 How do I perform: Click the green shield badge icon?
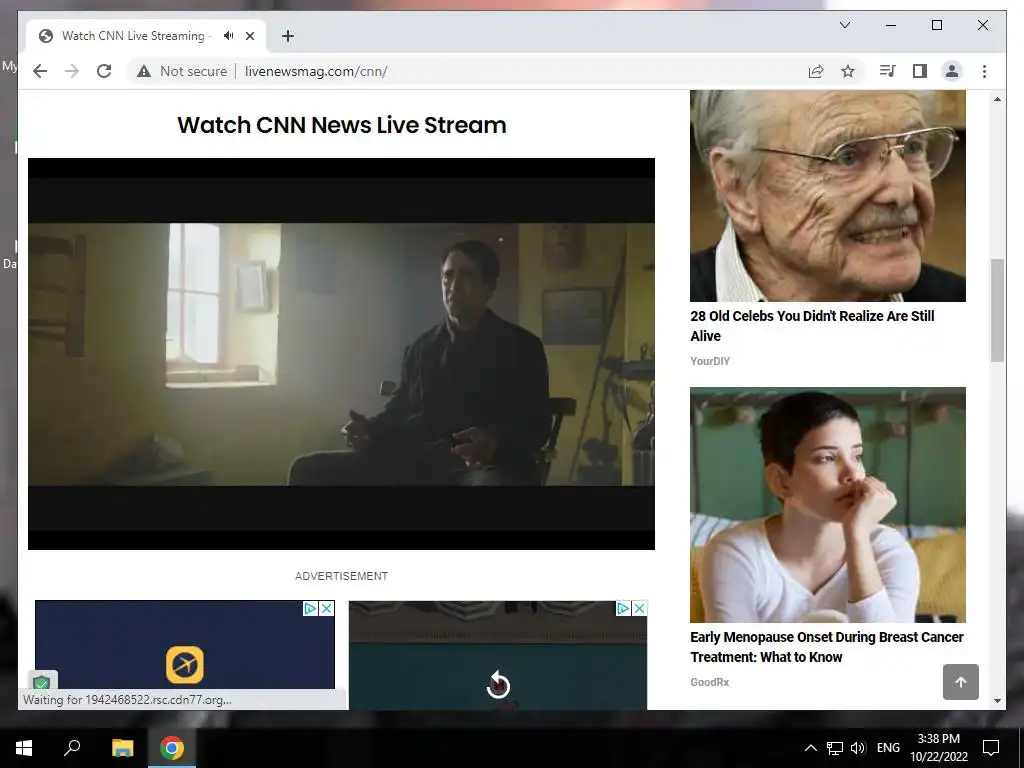pos(42,683)
